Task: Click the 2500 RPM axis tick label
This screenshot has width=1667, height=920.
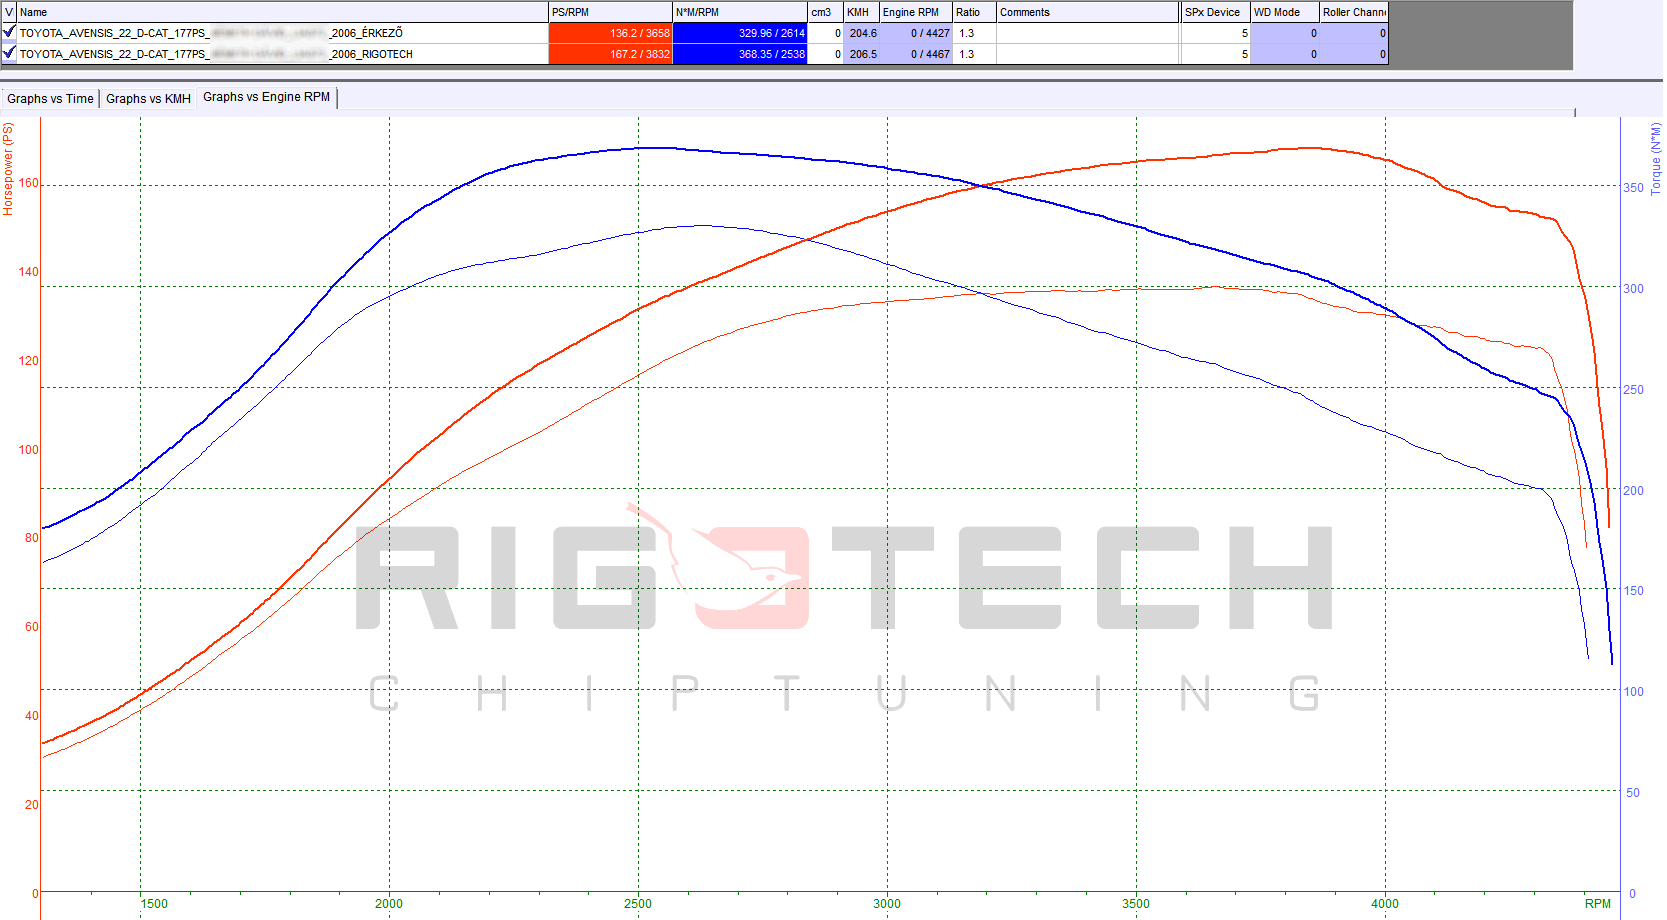Action: (638, 904)
